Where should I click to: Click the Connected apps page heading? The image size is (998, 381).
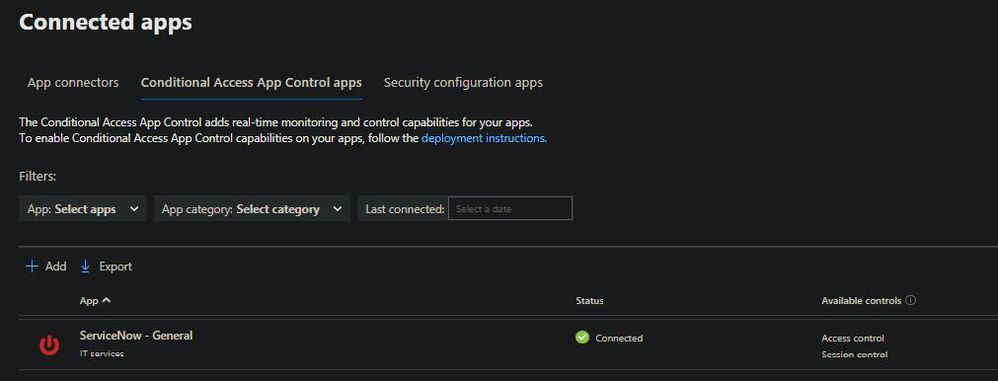click(106, 22)
